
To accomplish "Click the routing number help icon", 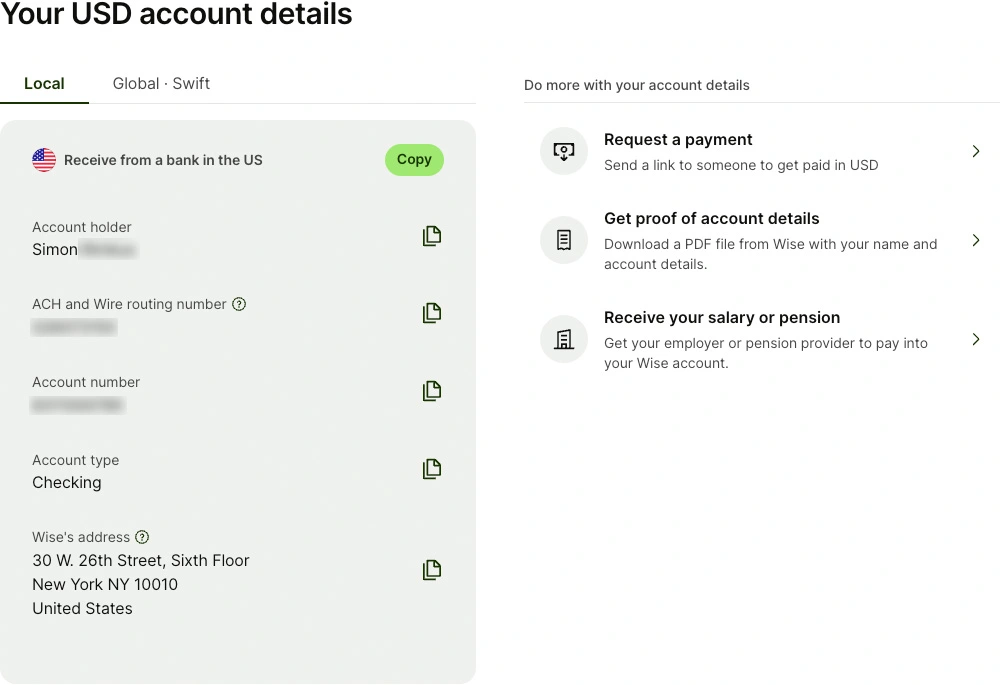I will (239, 304).
